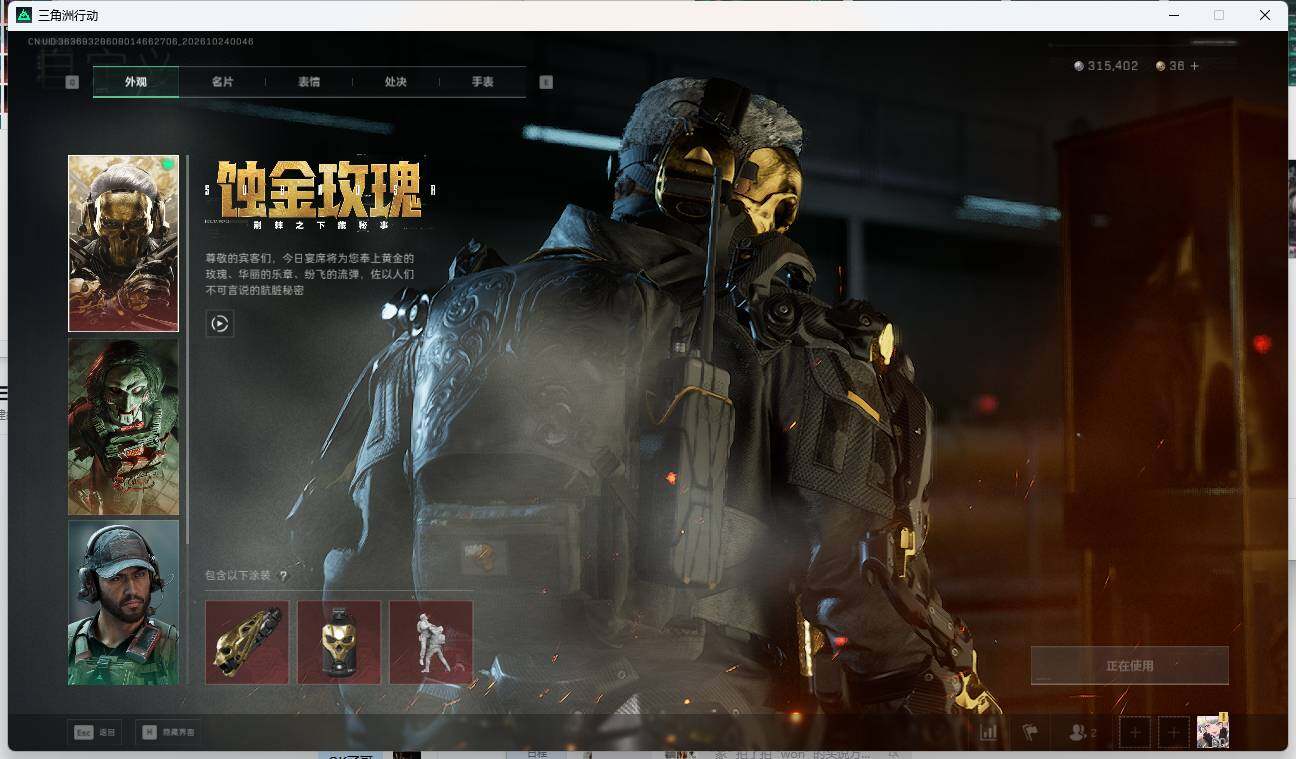Image resolution: width=1296 pixels, height=759 pixels.
Task: Click the E key next-tab icon
Action: click(x=546, y=82)
